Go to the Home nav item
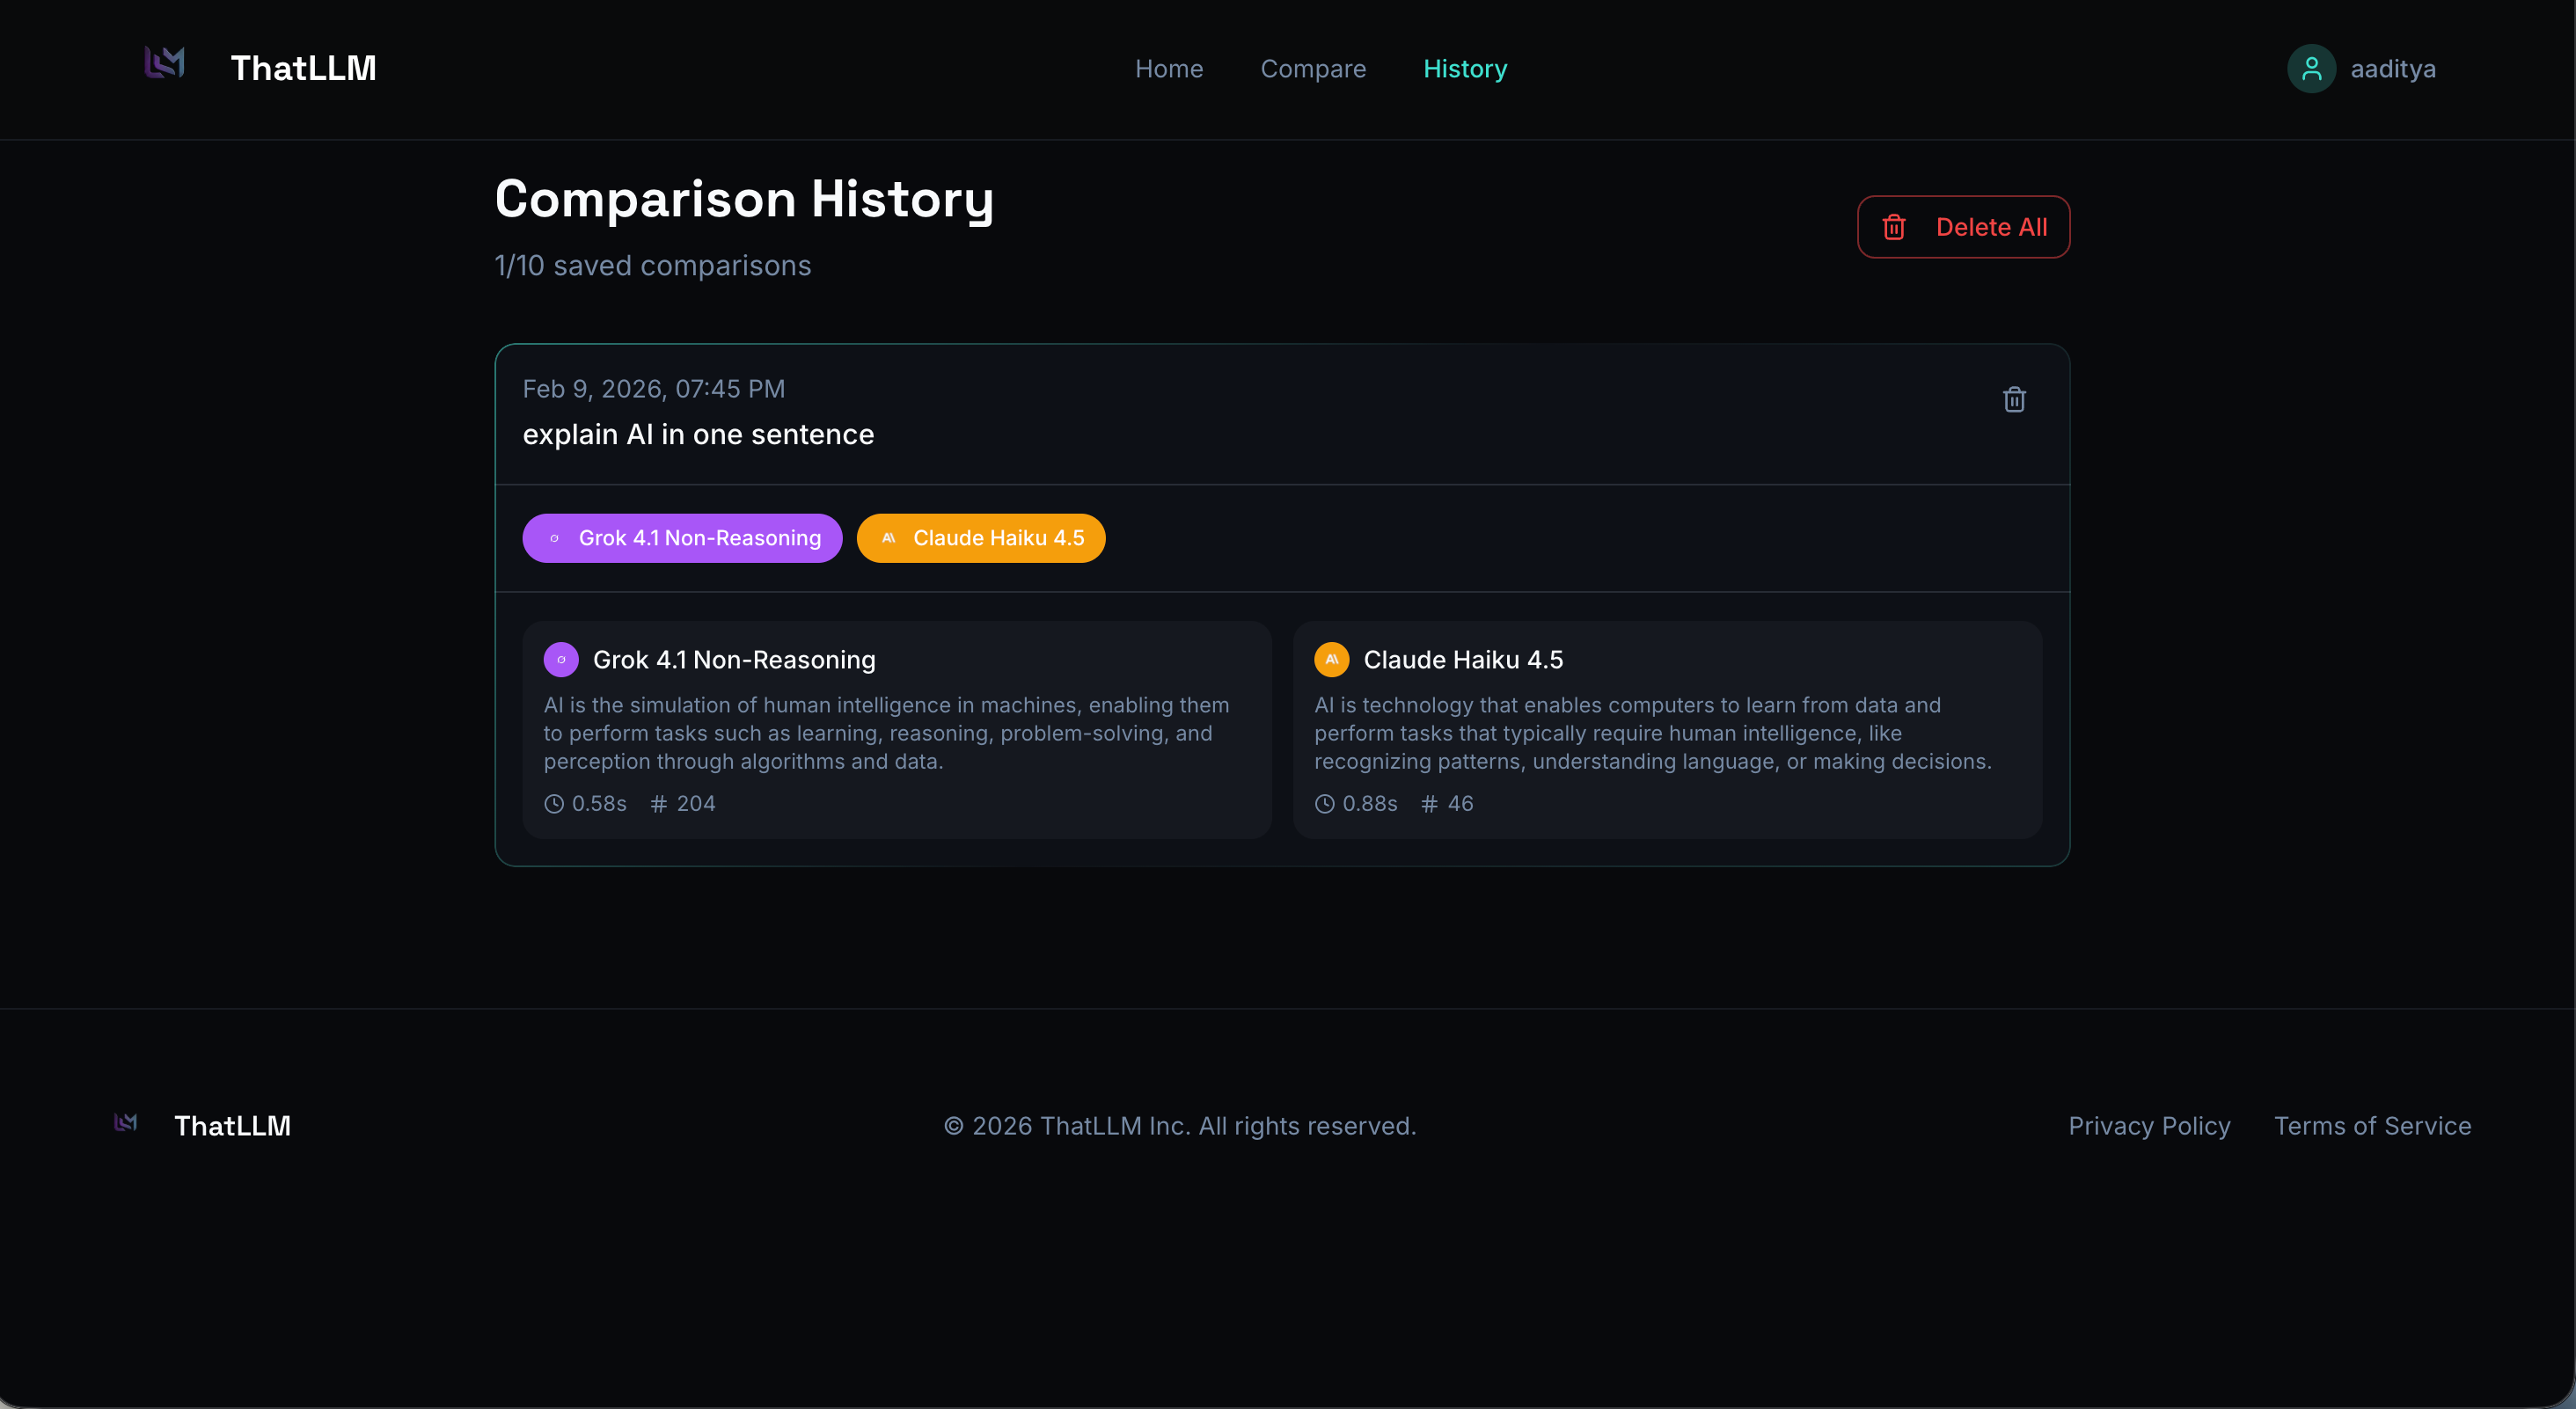The height and width of the screenshot is (1409, 2576). (x=1168, y=69)
